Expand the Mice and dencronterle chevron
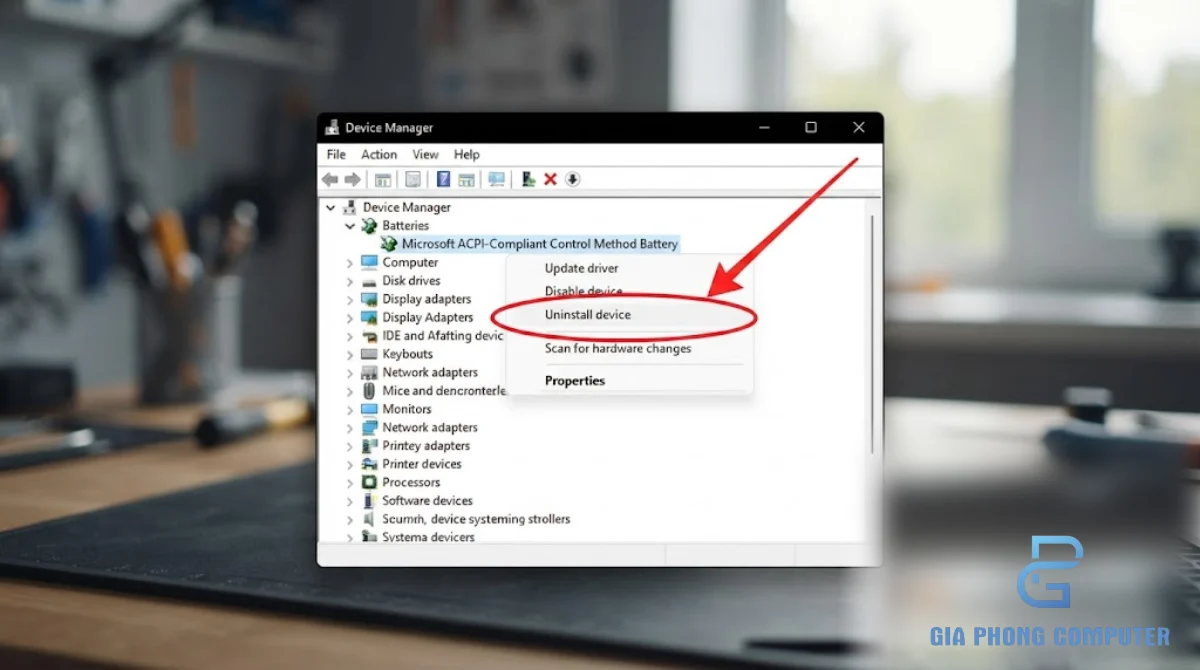The width and height of the screenshot is (1200, 670). coord(350,391)
